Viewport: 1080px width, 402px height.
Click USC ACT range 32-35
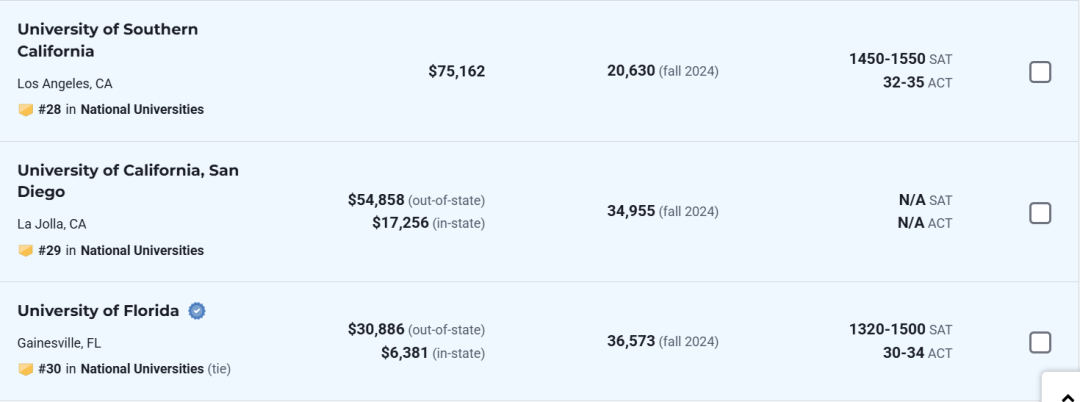point(903,83)
